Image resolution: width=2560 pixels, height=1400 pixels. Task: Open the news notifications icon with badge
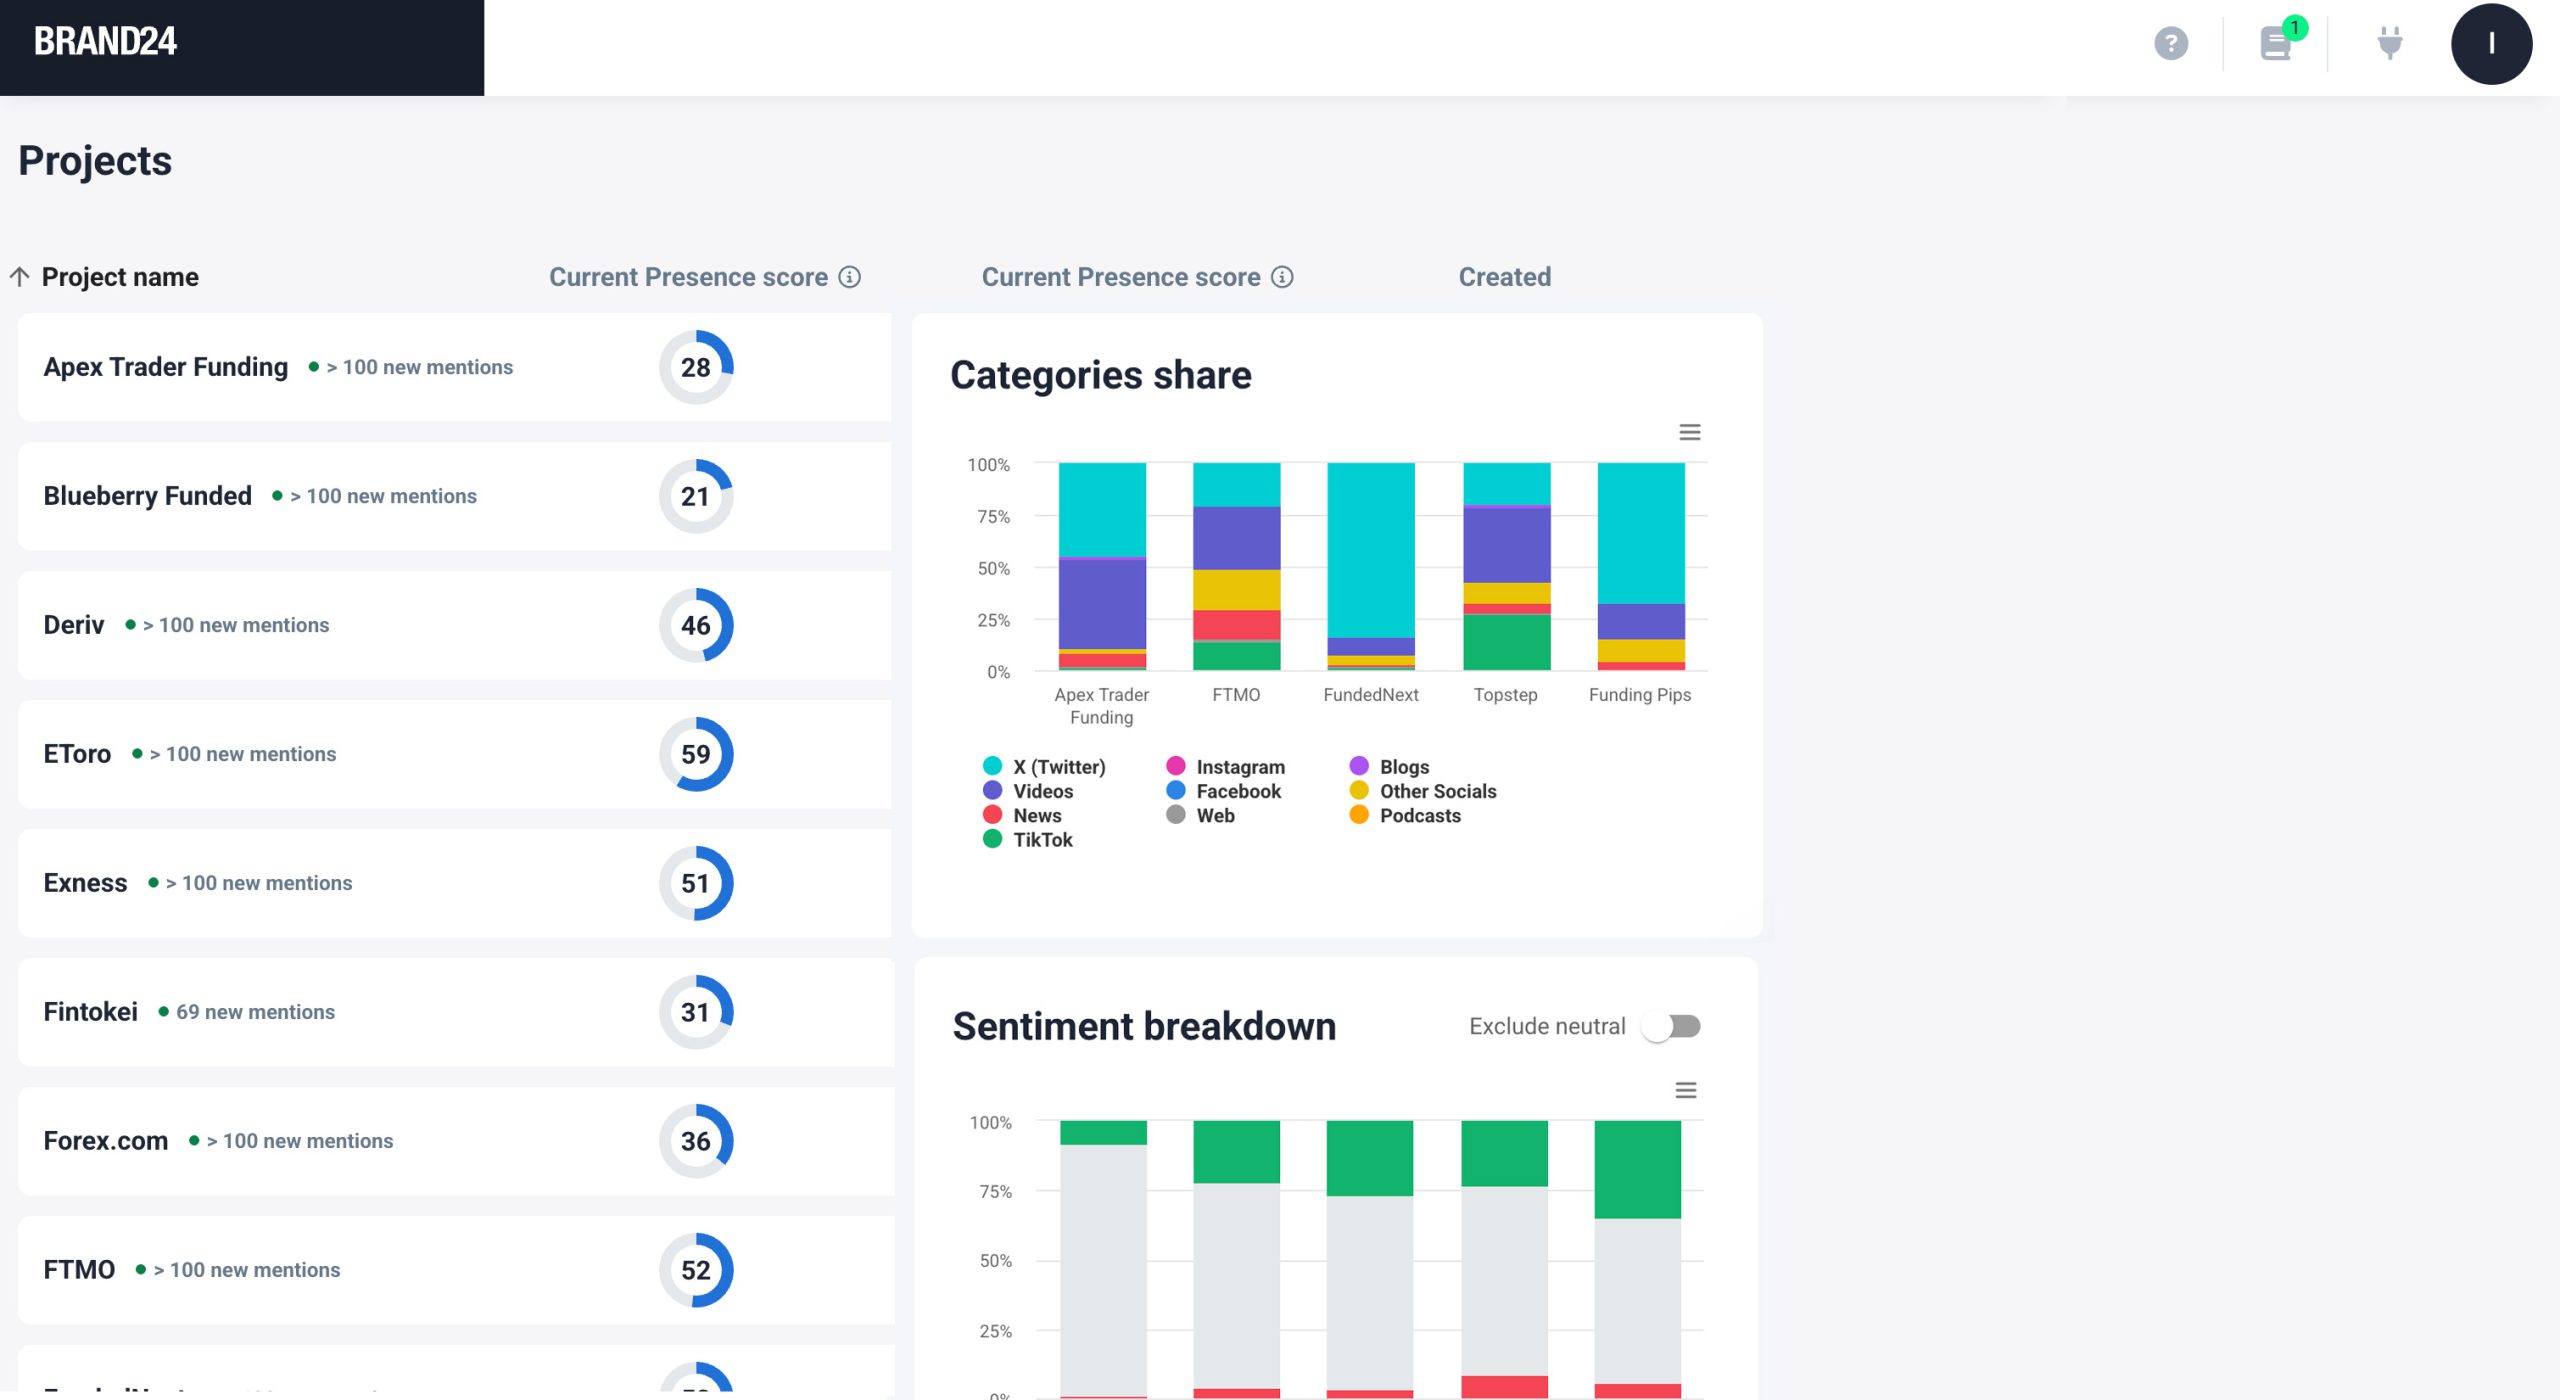click(x=2276, y=44)
